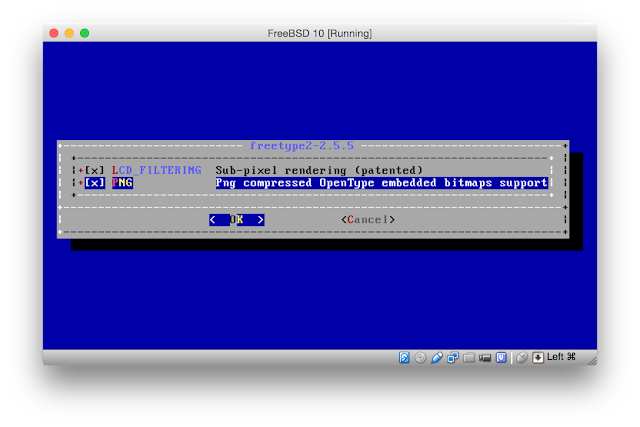Click the 'Png compressed OpenType embedded bitmaps support' description
The height and width of the screenshot is (427, 640).
(x=381, y=182)
